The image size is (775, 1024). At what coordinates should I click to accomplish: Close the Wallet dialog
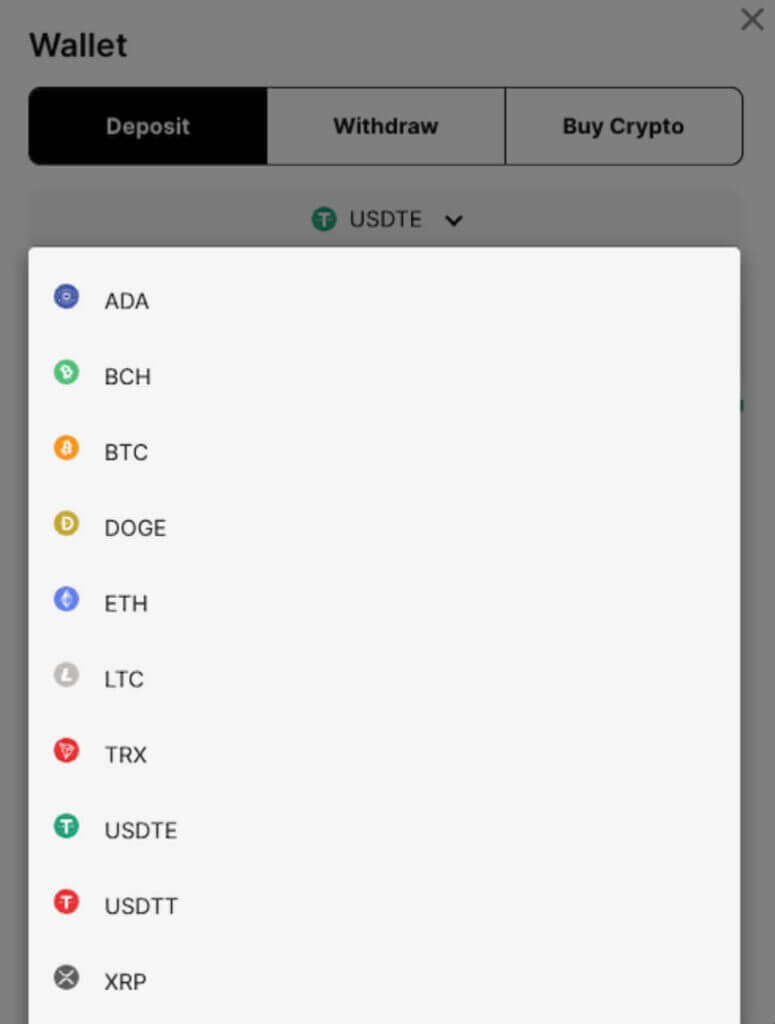click(753, 19)
